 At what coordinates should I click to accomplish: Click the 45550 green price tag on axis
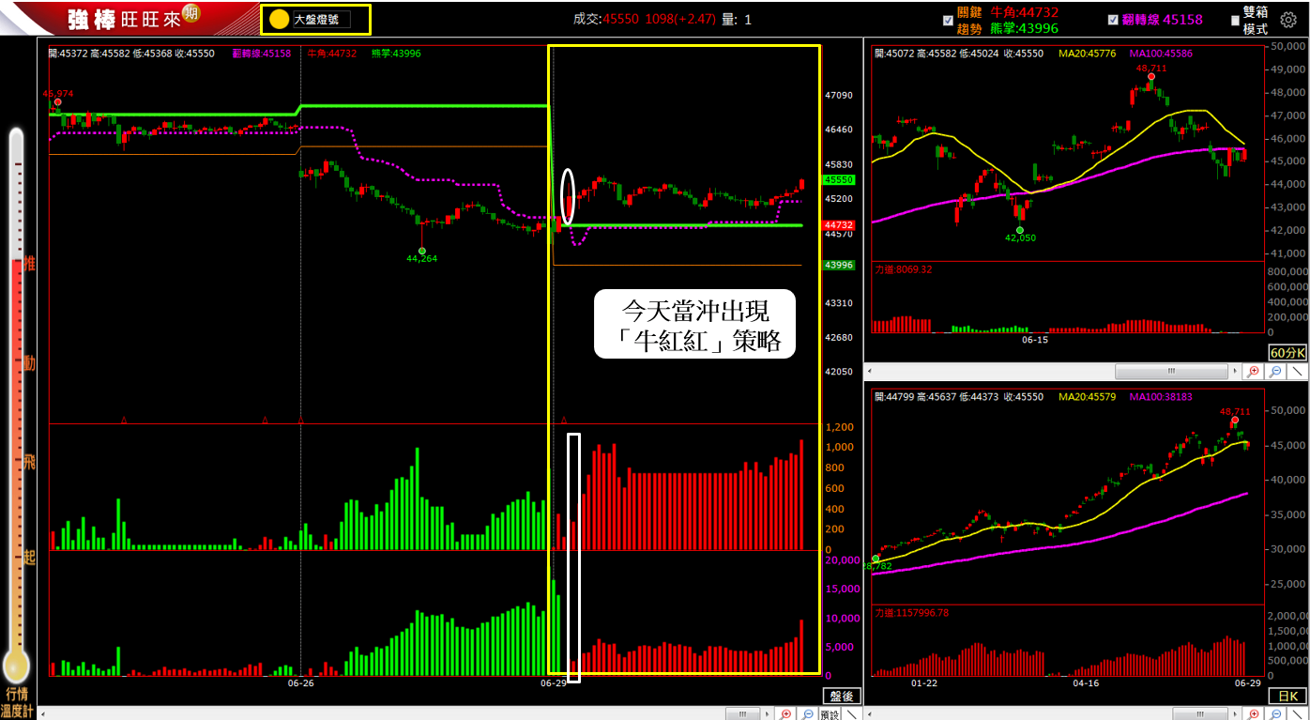837,180
